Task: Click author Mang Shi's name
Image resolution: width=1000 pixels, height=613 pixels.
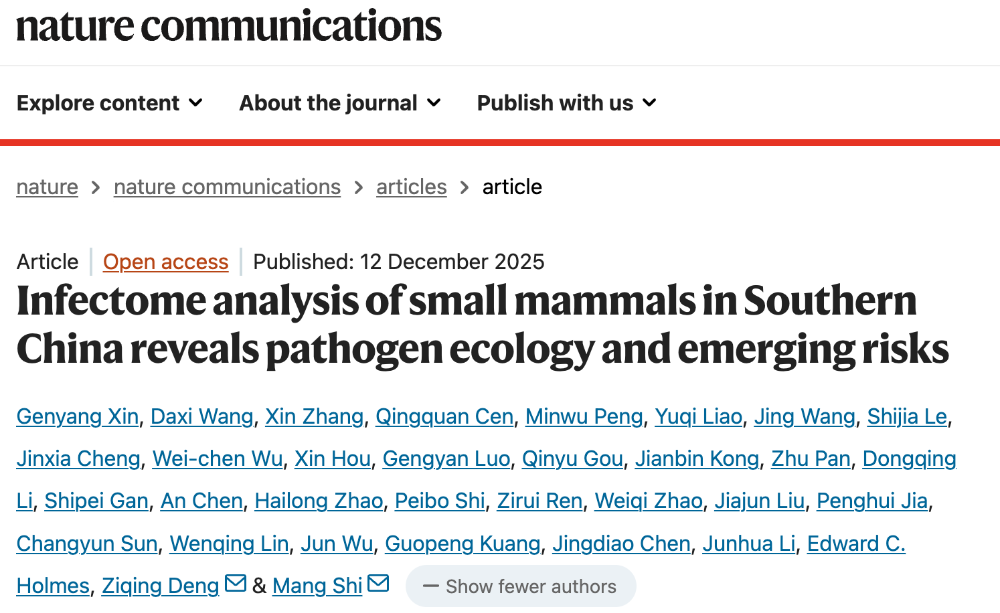Action: click(317, 586)
